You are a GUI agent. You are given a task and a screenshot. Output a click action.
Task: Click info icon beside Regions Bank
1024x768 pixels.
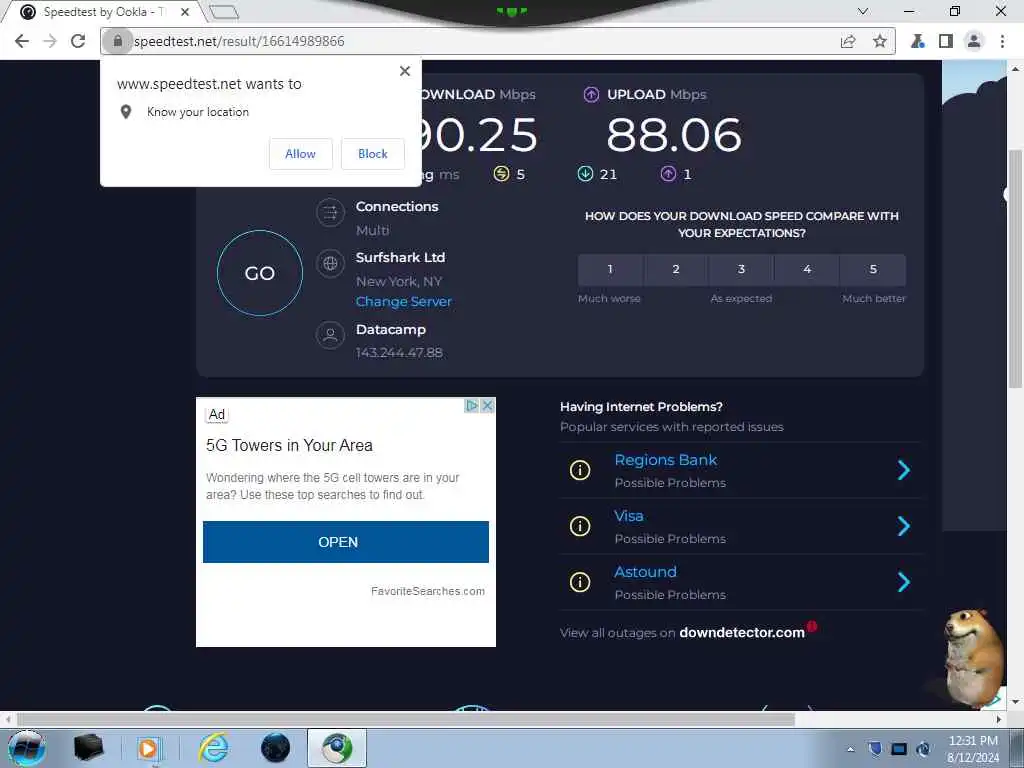tap(580, 470)
